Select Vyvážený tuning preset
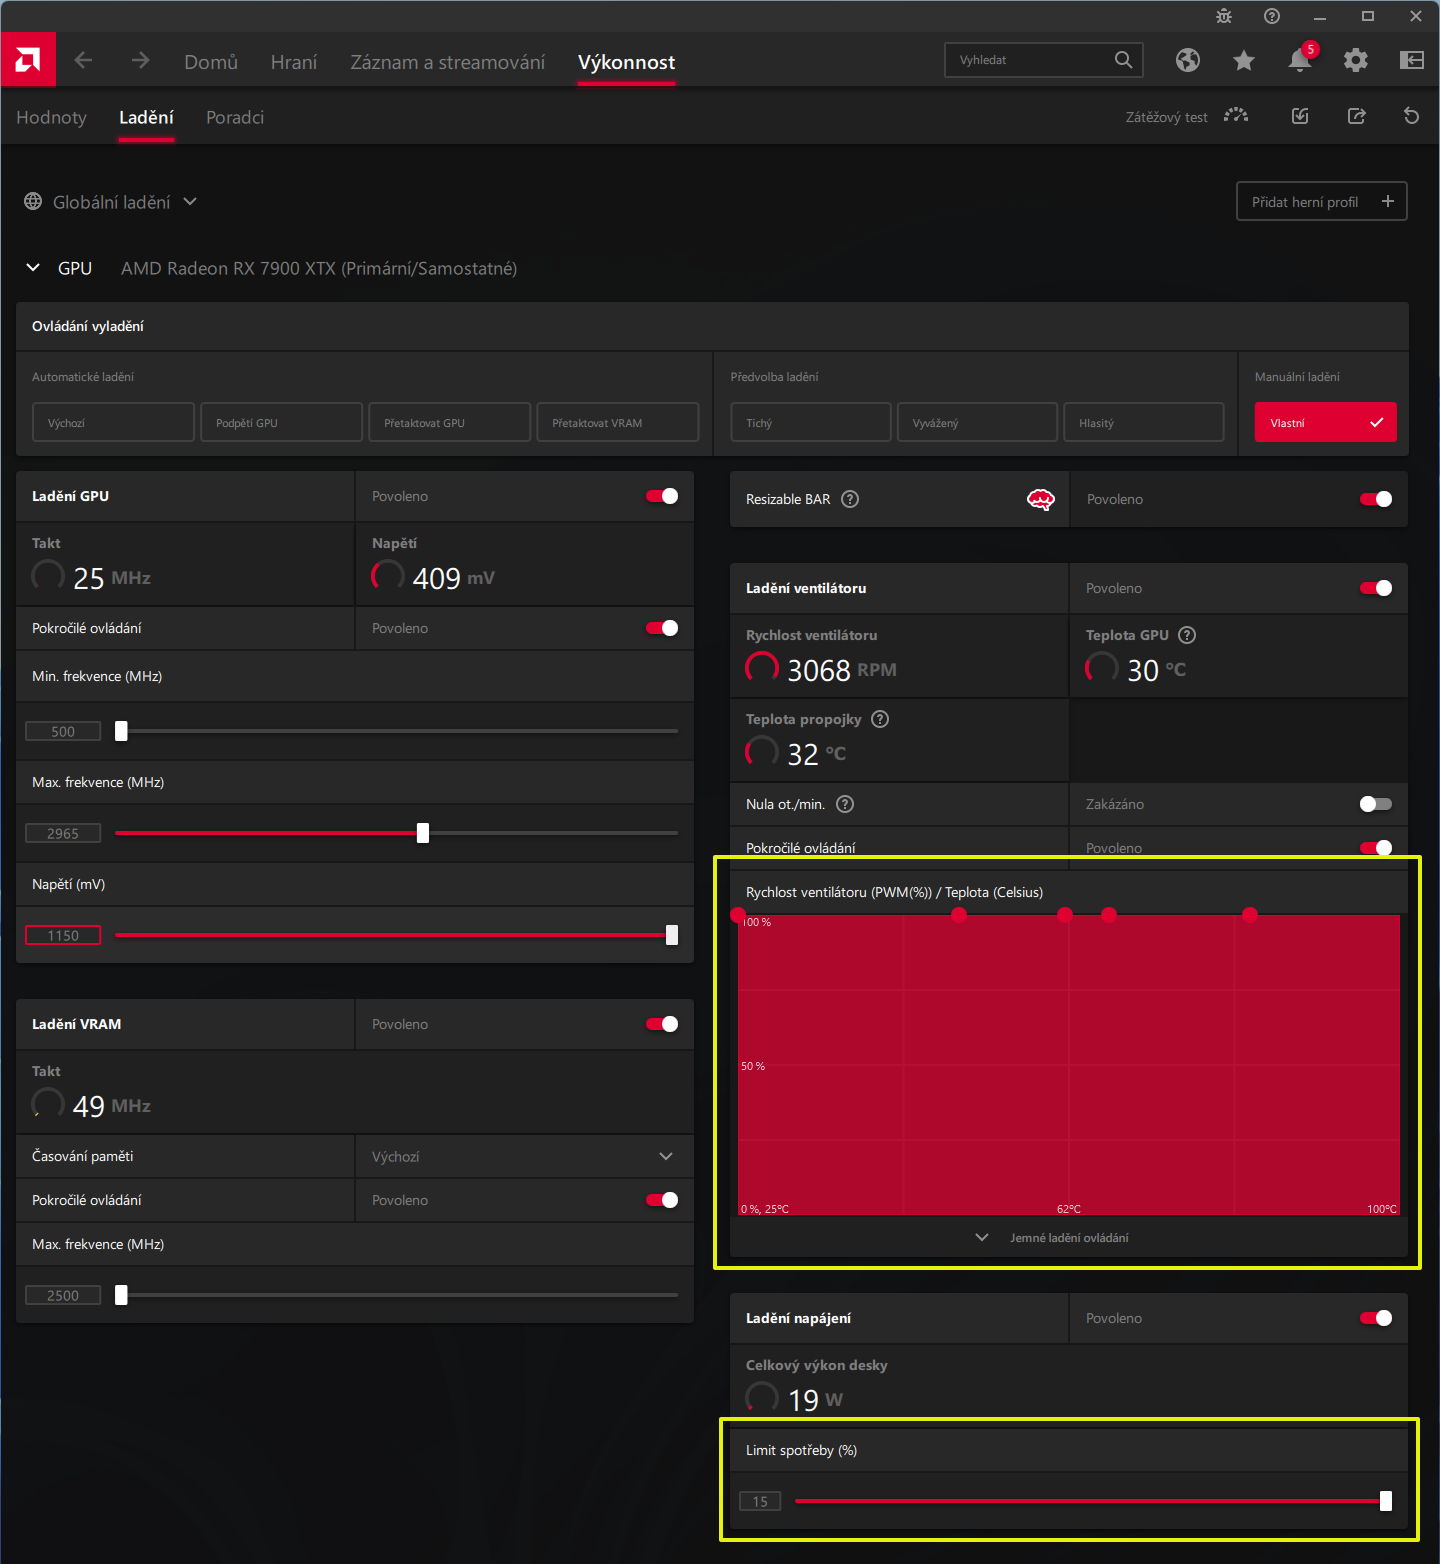Viewport: 1440px width, 1564px height. 977,422
